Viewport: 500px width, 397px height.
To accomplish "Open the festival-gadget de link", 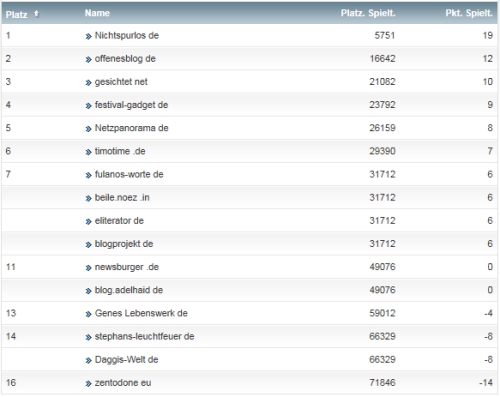I will pos(131,105).
